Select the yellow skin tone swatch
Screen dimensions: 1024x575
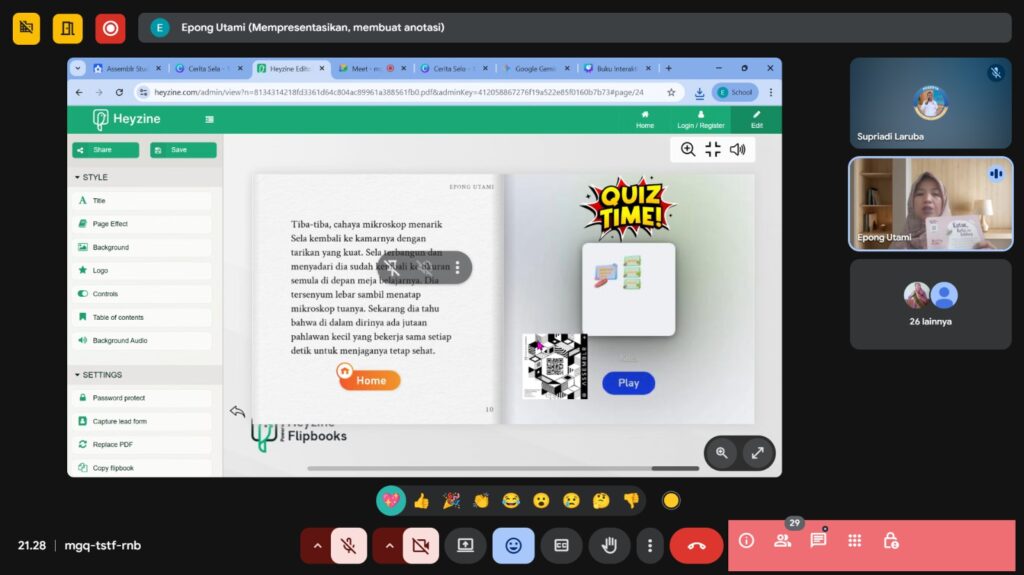click(x=671, y=501)
